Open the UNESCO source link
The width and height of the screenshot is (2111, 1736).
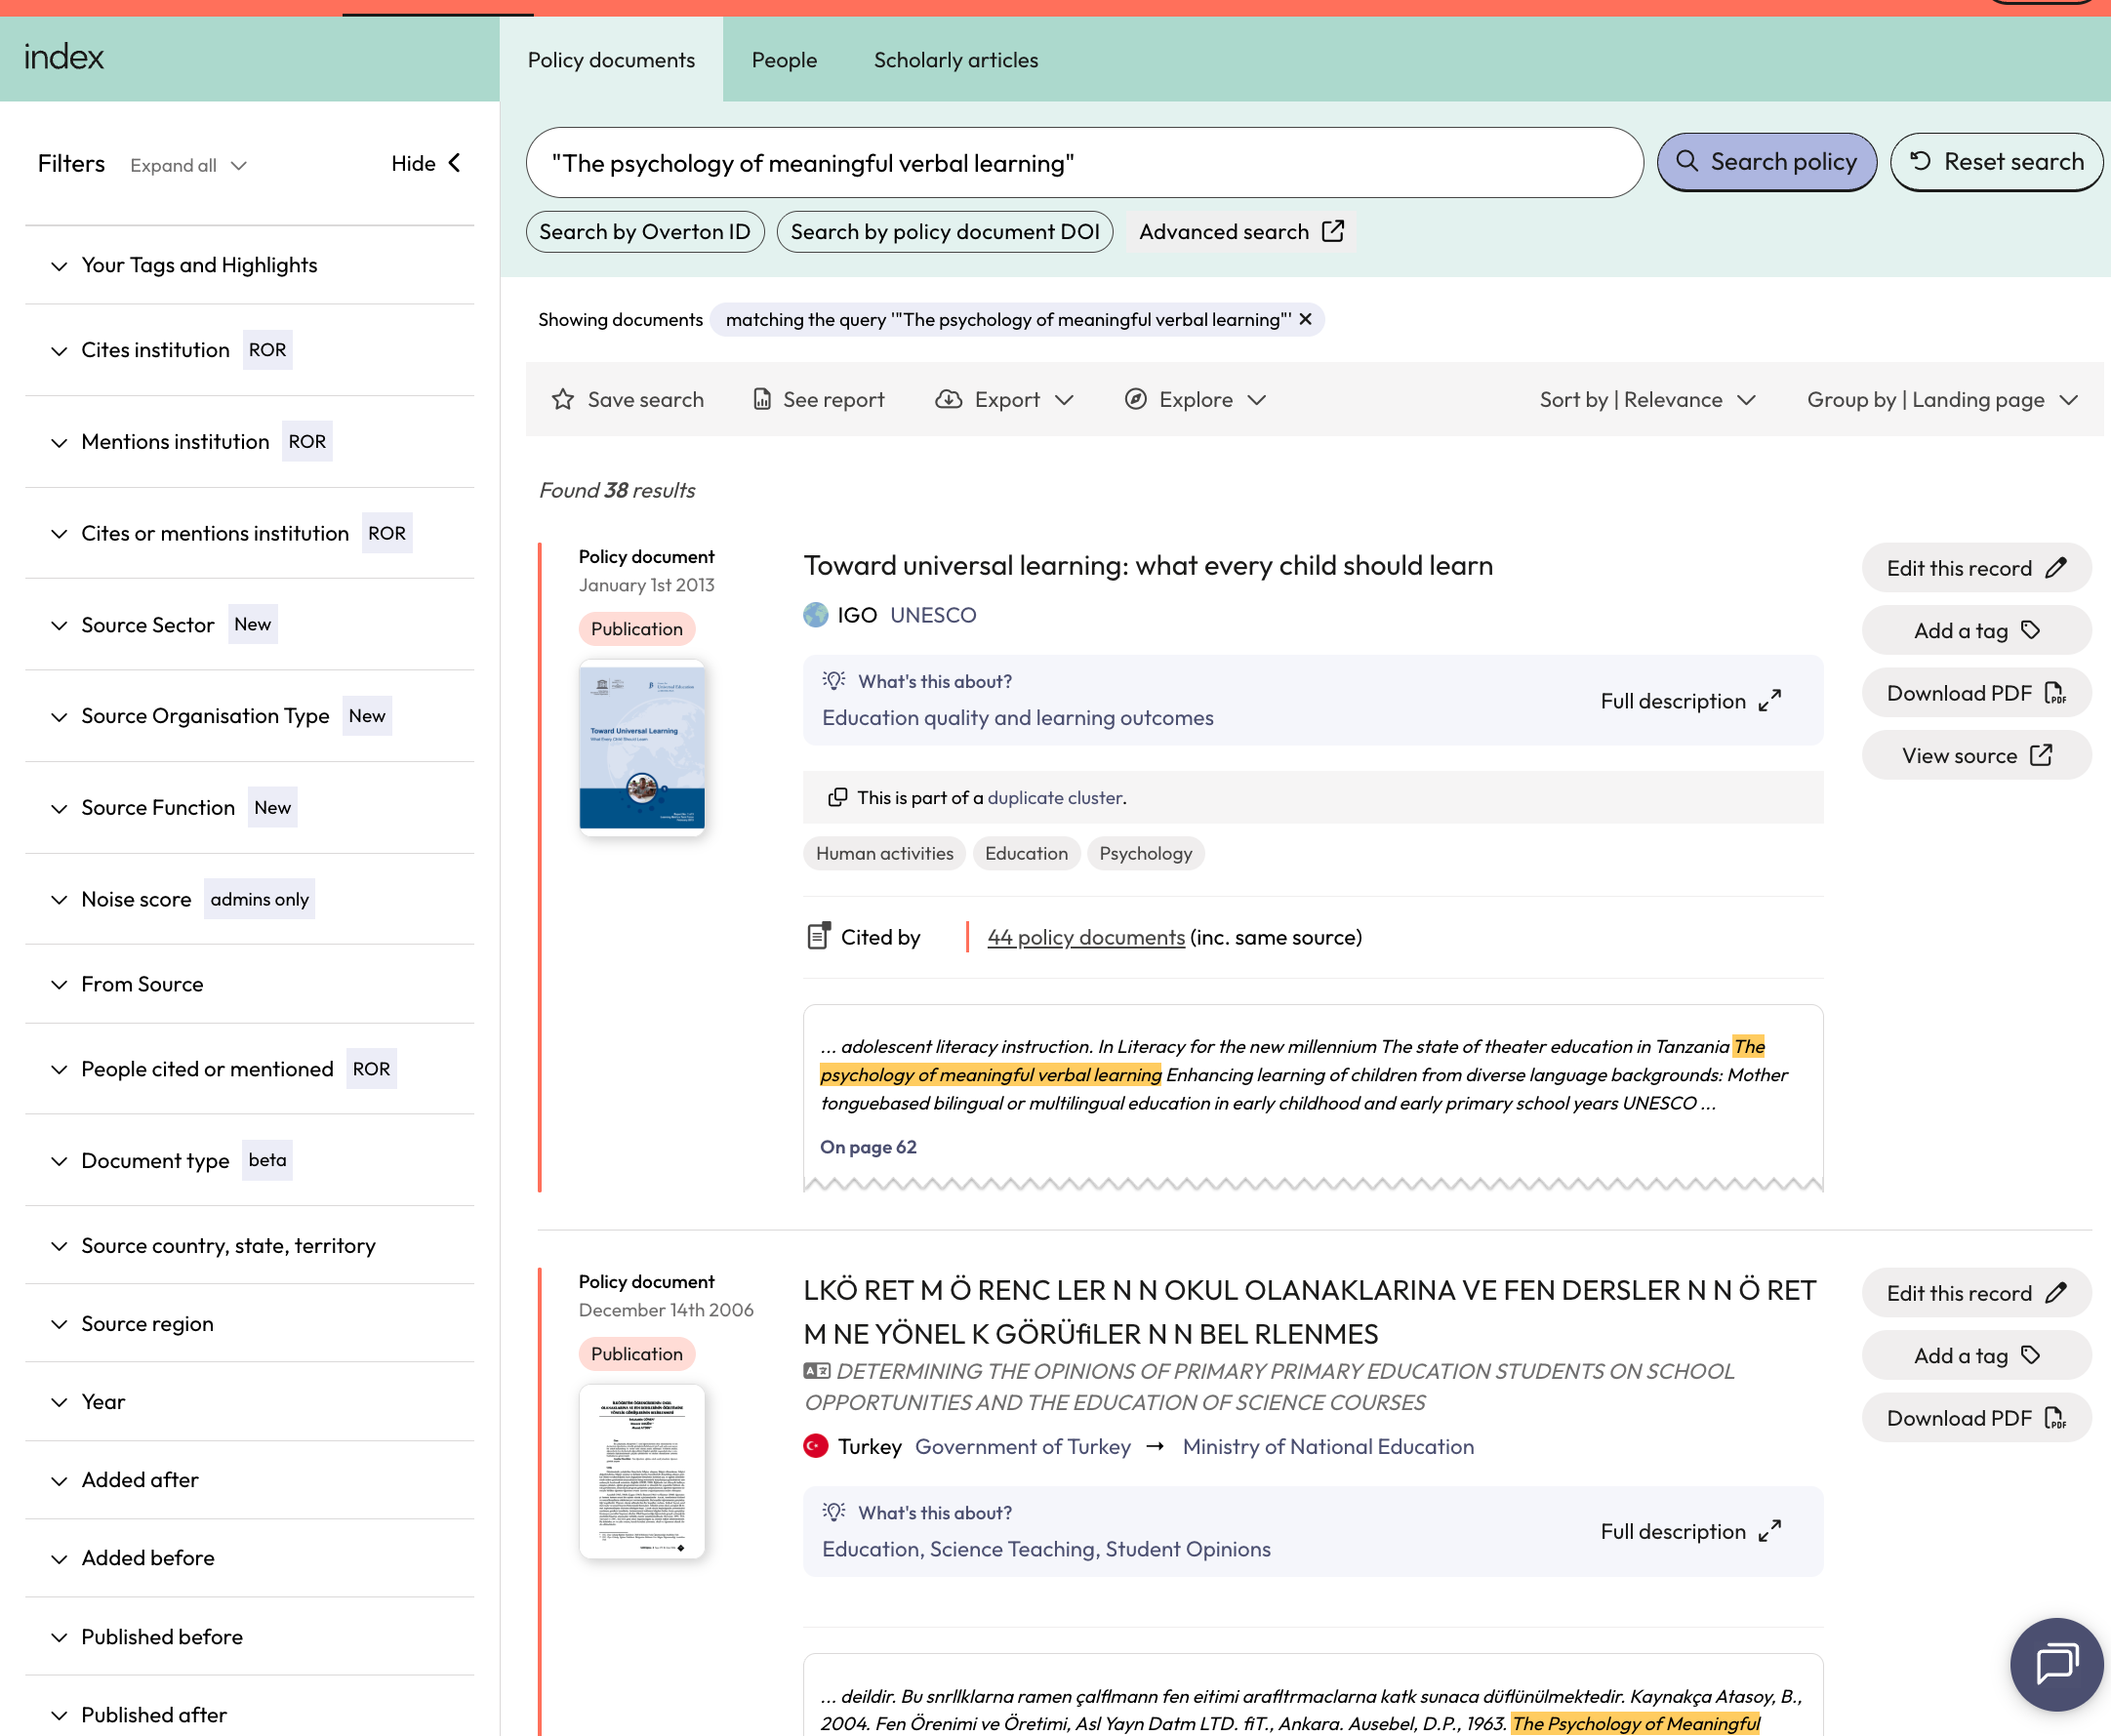coord(933,614)
